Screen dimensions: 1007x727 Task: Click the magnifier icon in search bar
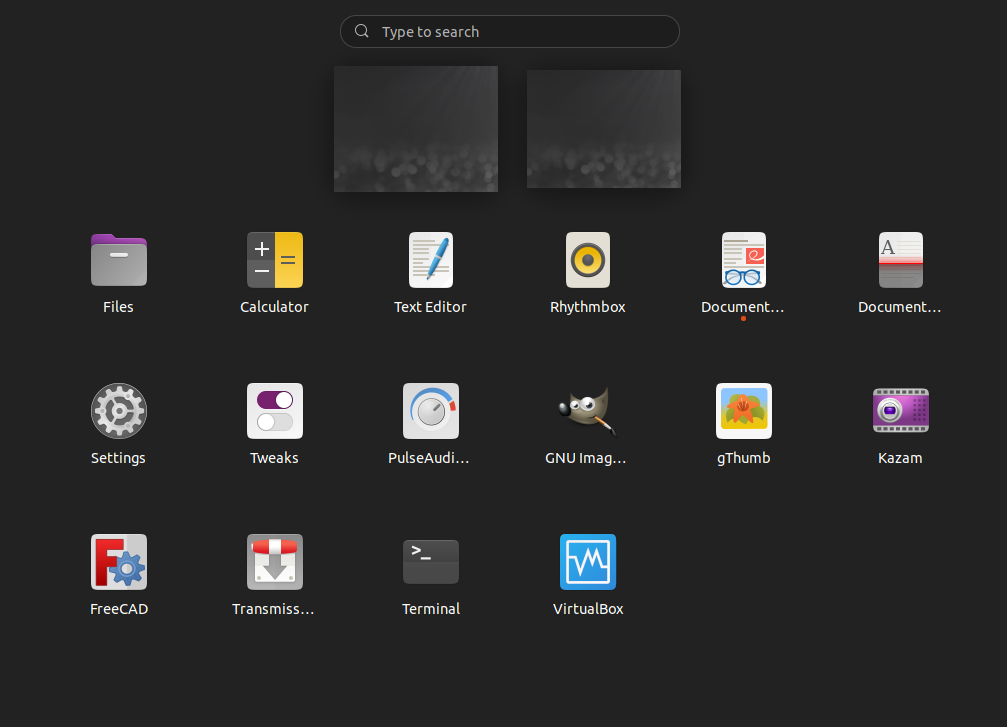tap(362, 31)
